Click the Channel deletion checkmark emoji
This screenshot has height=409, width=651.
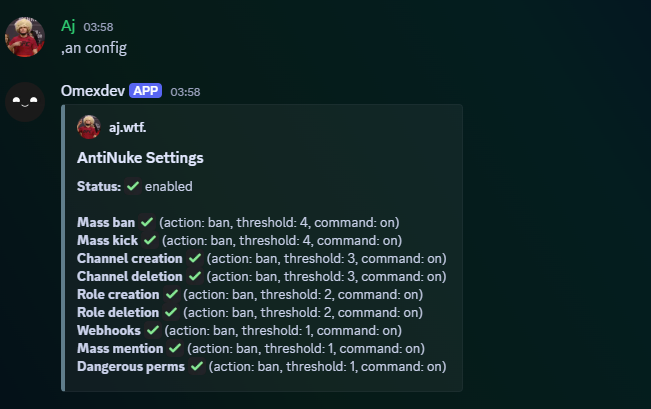click(195, 276)
